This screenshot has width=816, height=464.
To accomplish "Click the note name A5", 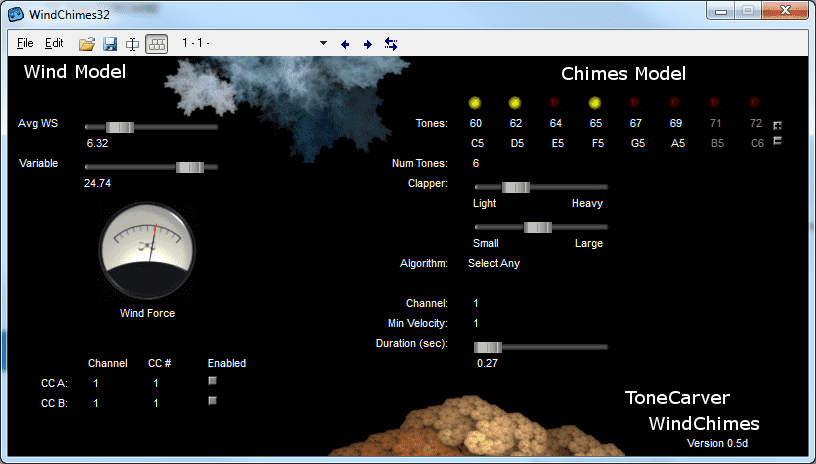I will click(678, 143).
